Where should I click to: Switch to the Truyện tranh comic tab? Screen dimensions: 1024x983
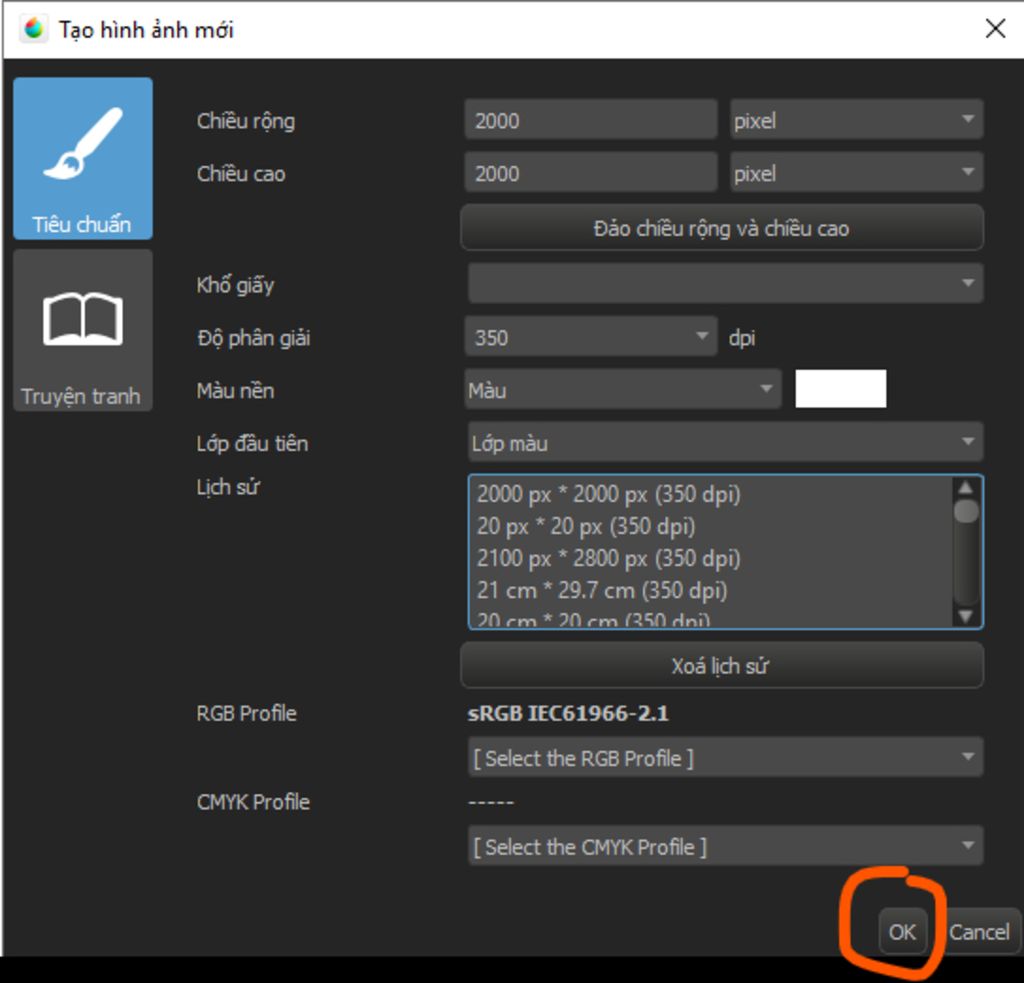[x=83, y=330]
